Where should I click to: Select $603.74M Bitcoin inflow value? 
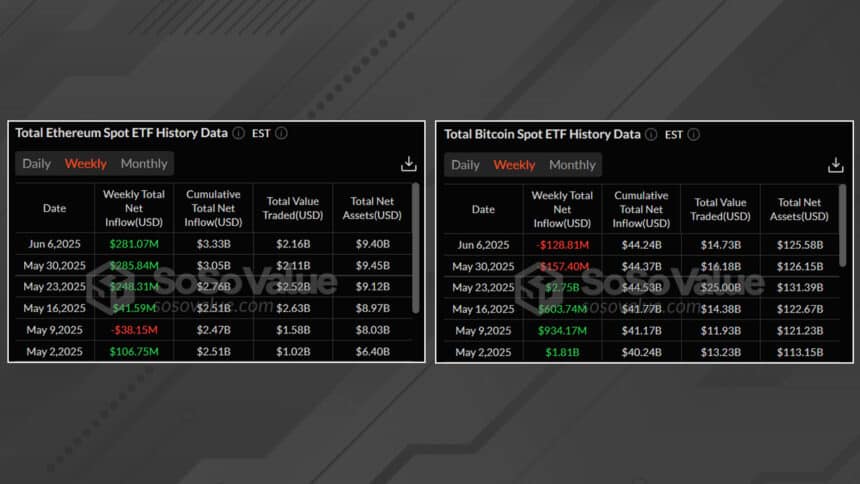[562, 309]
